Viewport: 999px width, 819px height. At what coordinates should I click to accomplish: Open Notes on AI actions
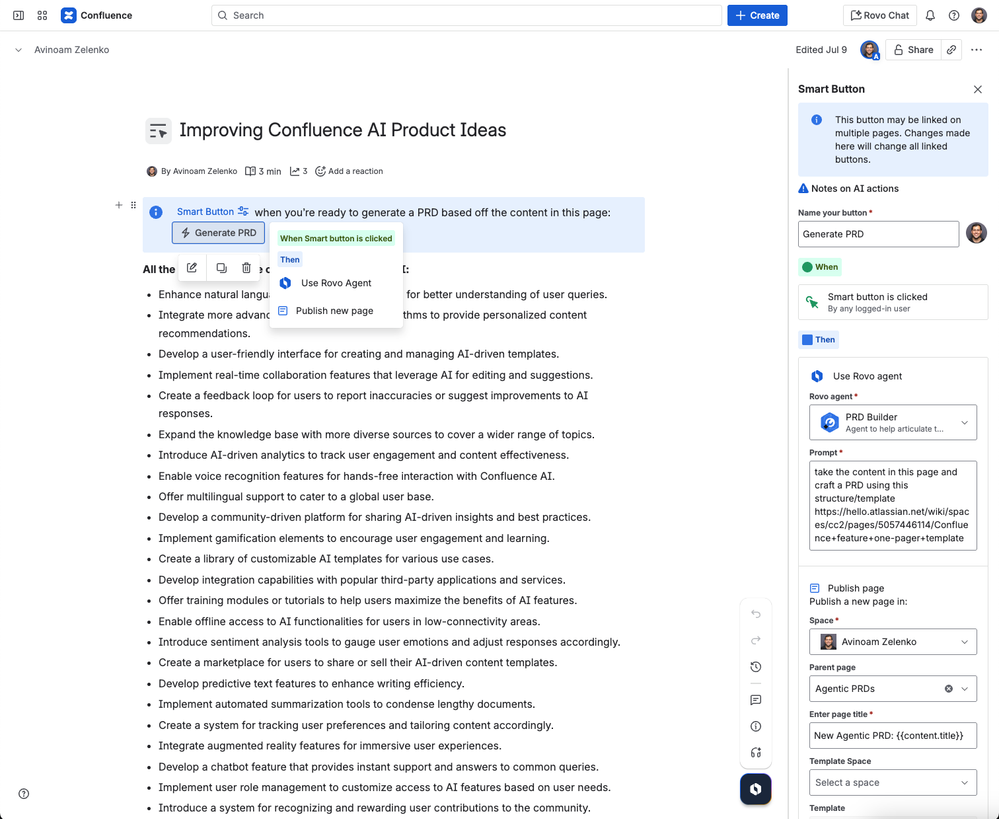pyautogui.click(x=848, y=189)
